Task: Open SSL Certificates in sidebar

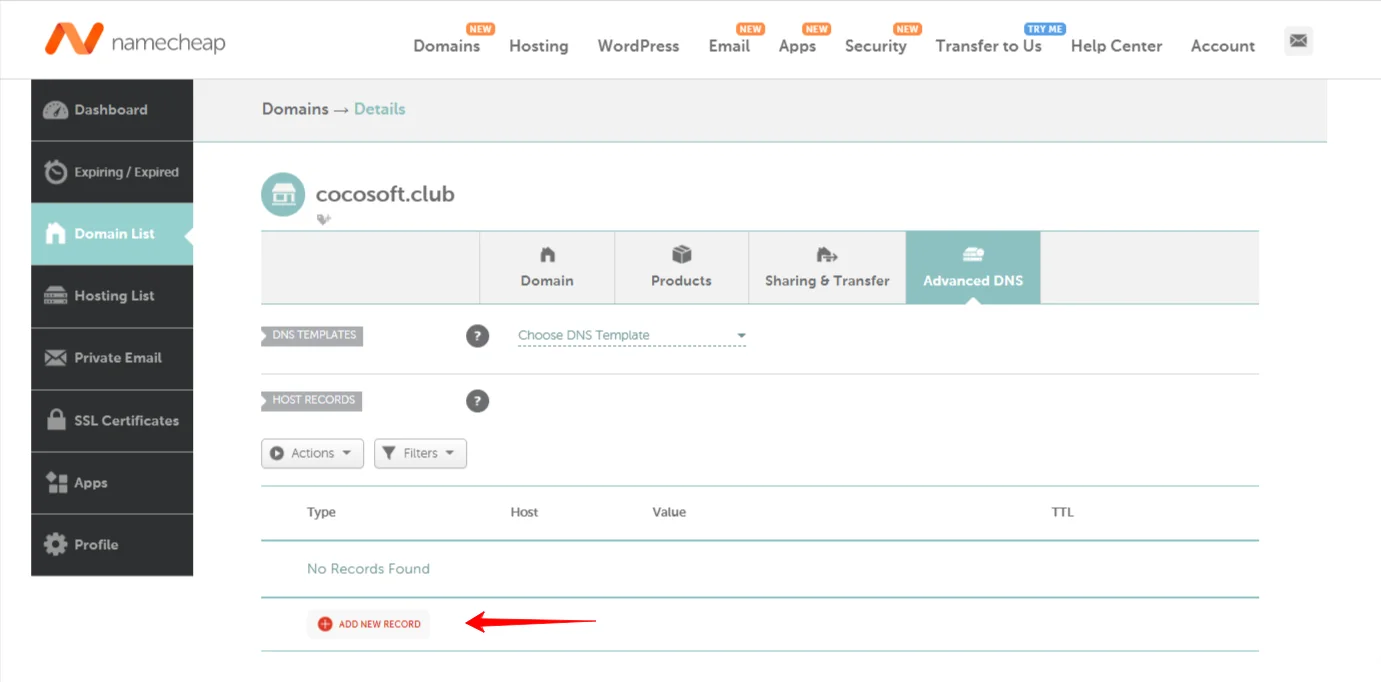Action: 112,420
